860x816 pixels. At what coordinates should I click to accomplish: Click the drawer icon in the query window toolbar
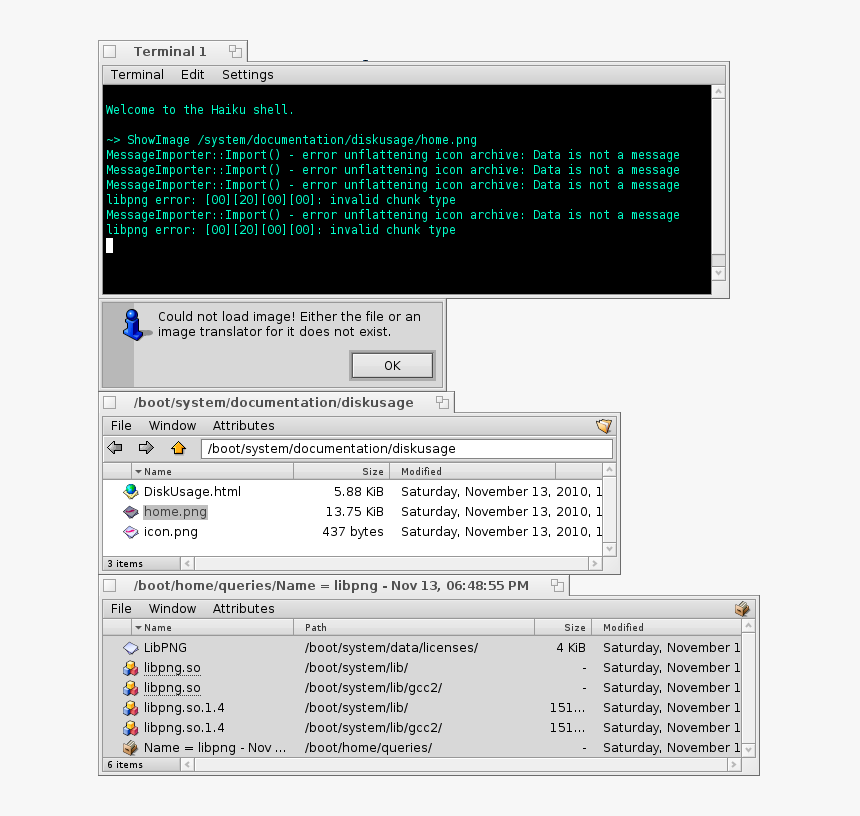pyautogui.click(x=742, y=608)
